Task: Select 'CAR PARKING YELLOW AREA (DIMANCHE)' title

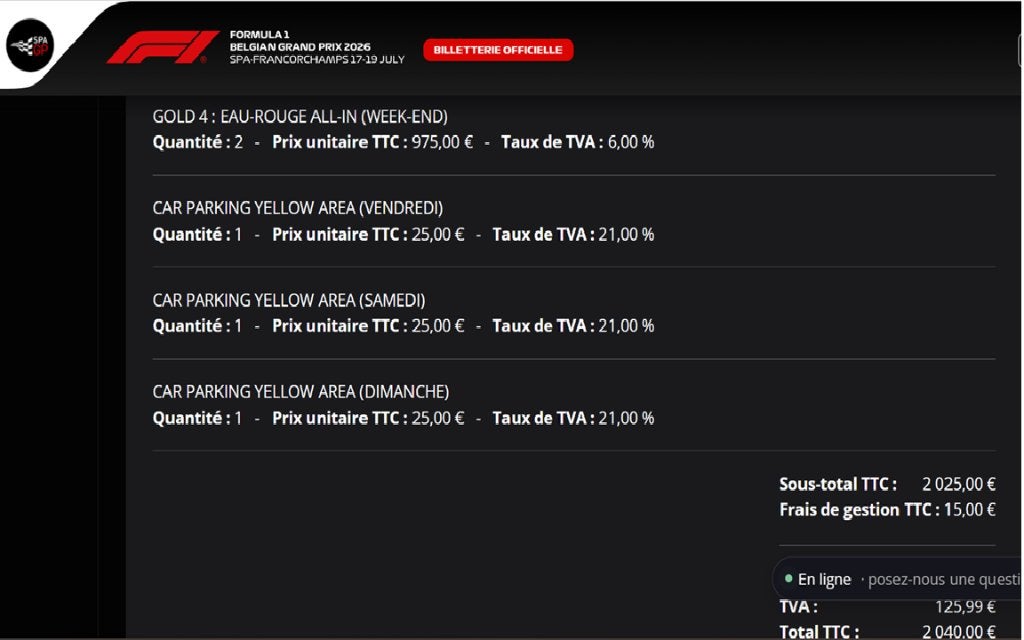Action: click(x=300, y=392)
